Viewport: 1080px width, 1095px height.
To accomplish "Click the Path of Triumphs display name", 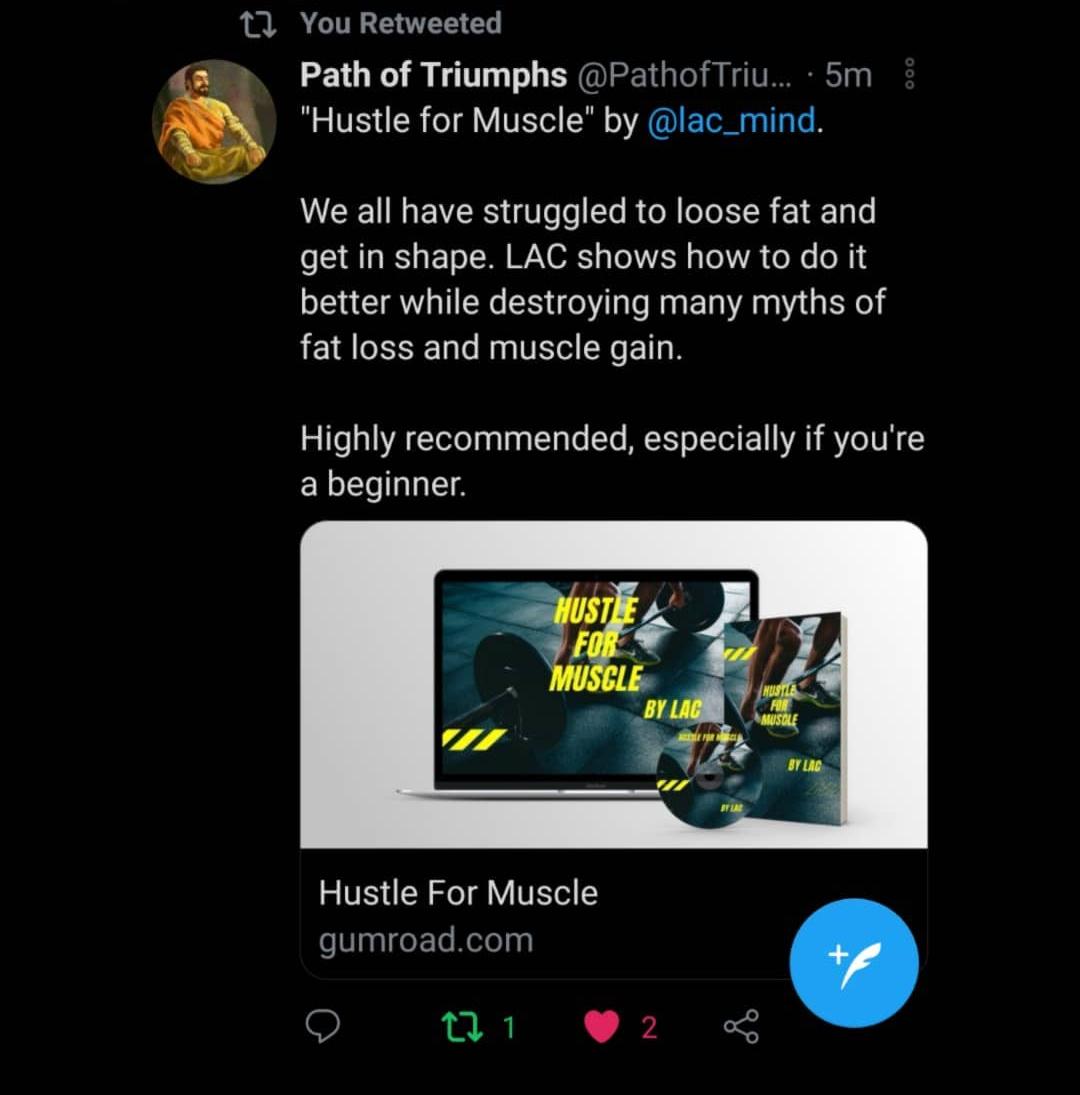I will click(x=434, y=75).
